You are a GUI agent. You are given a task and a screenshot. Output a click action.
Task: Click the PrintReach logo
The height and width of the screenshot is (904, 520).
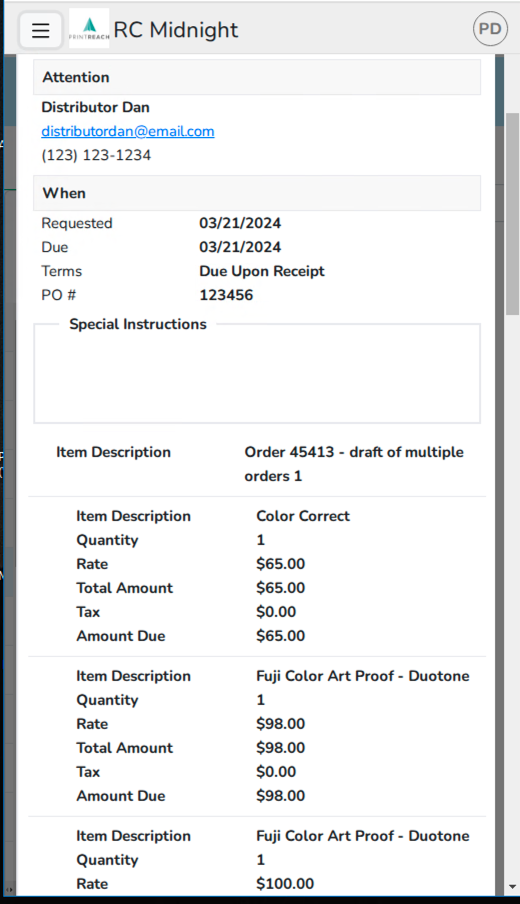click(x=89, y=28)
